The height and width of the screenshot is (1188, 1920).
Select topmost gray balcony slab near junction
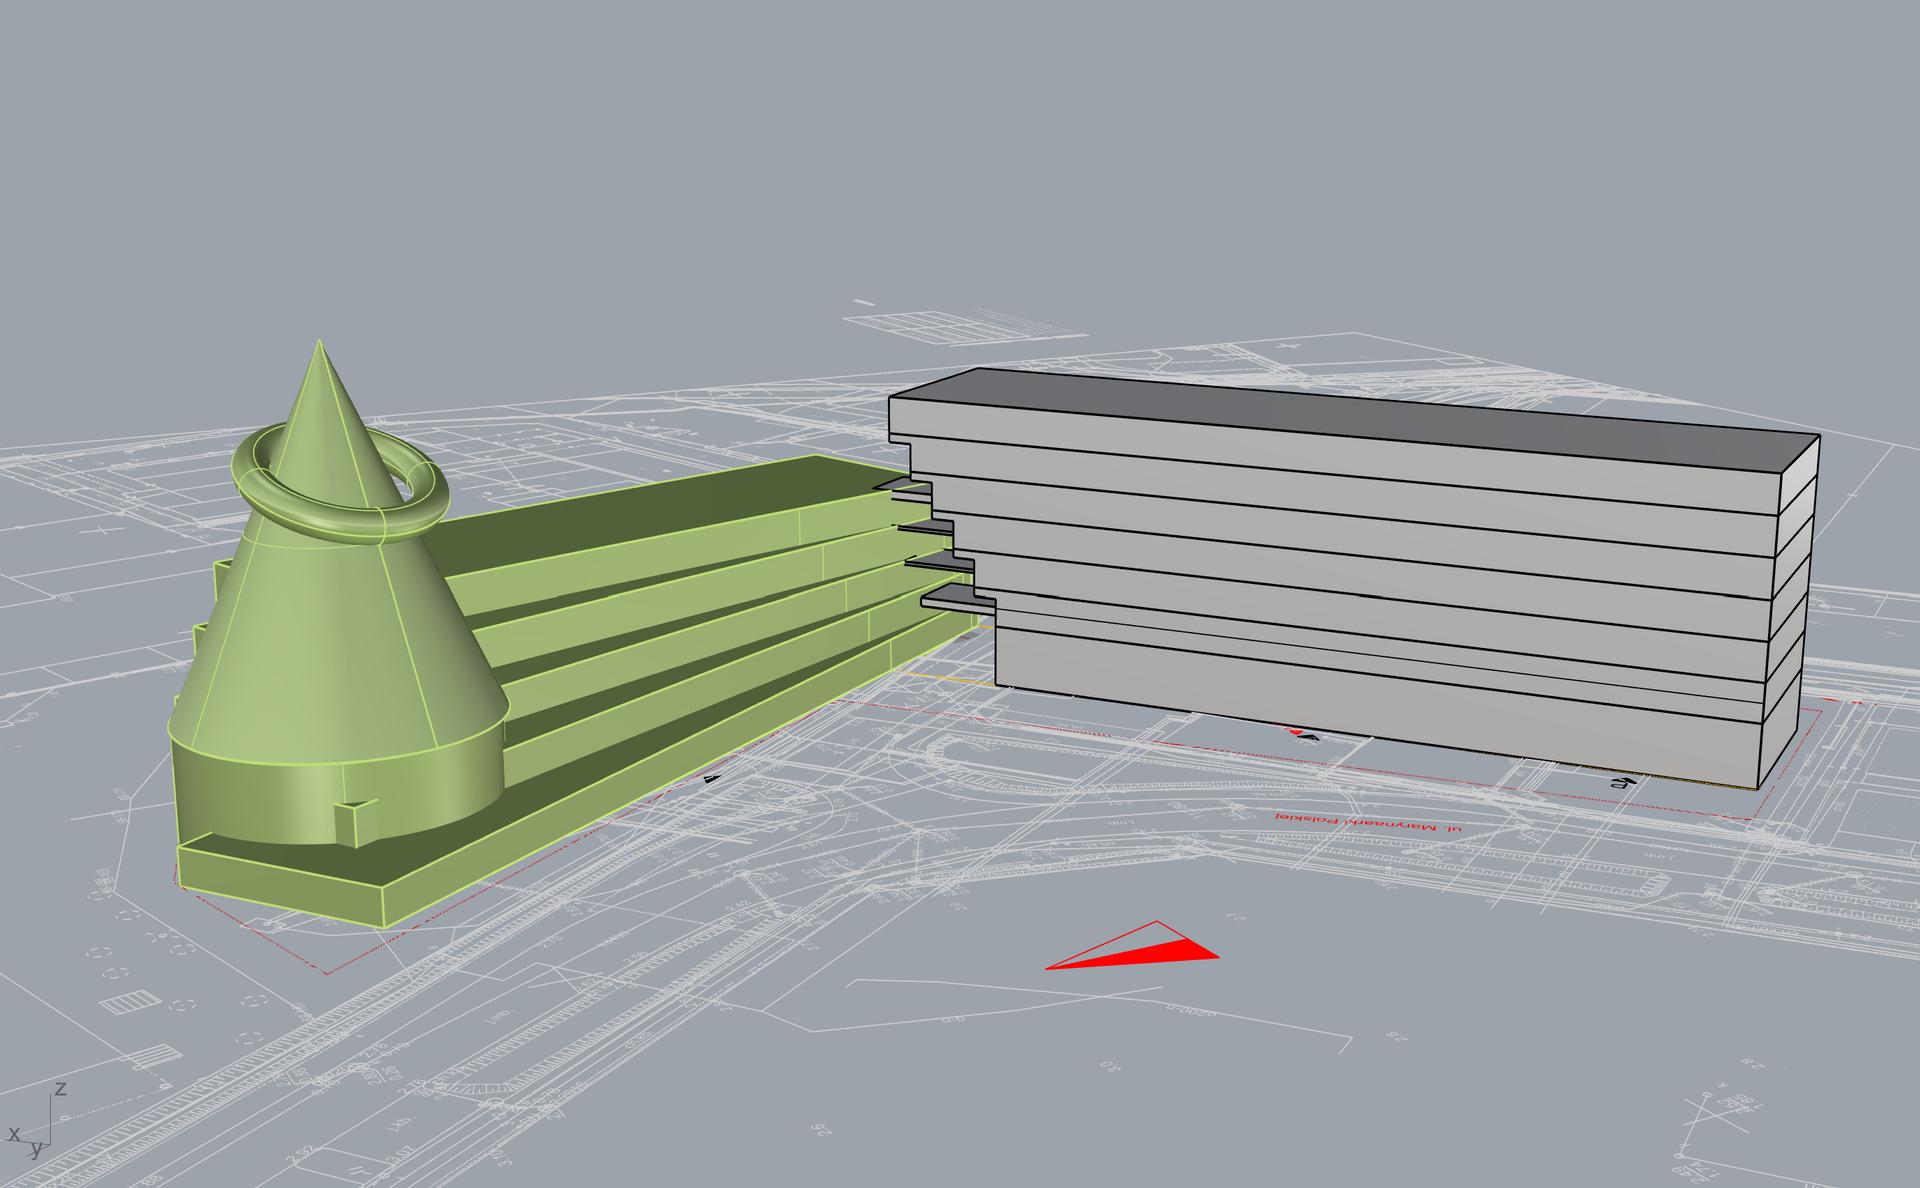(908, 485)
